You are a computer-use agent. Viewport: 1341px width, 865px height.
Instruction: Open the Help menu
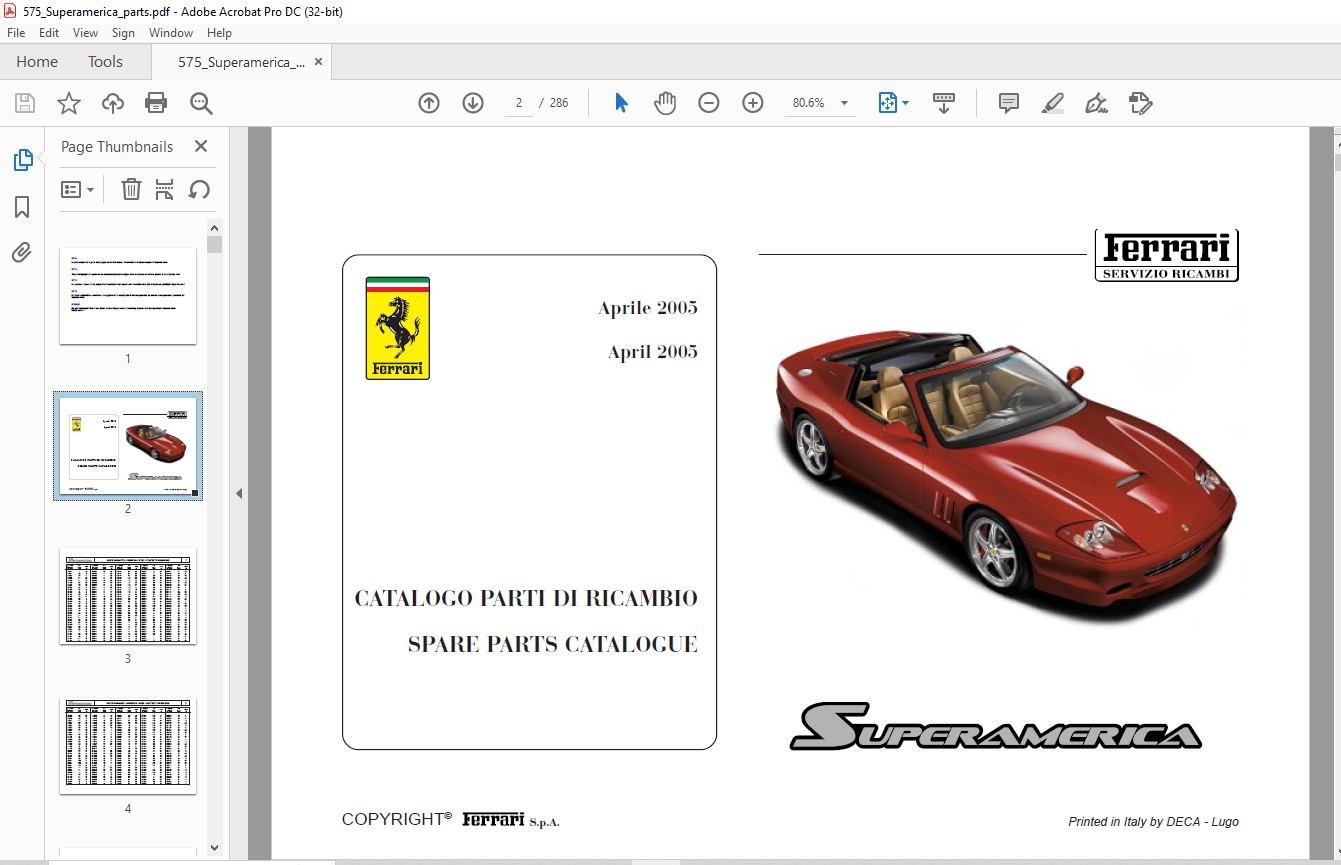pyautogui.click(x=219, y=33)
